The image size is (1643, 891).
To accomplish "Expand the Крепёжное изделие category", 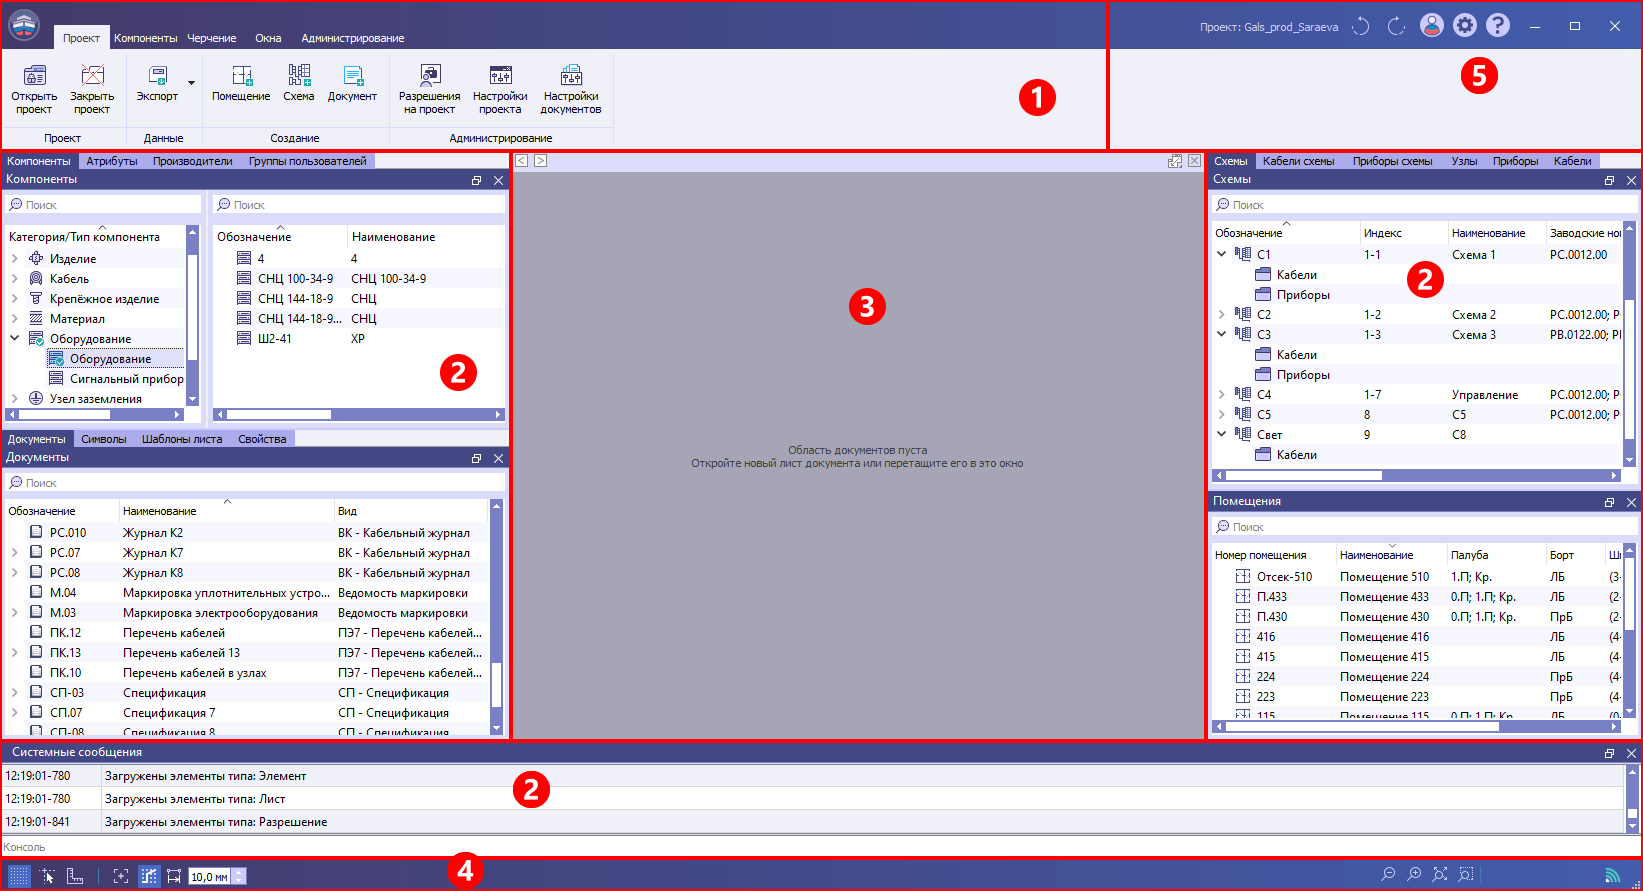I will (14, 298).
